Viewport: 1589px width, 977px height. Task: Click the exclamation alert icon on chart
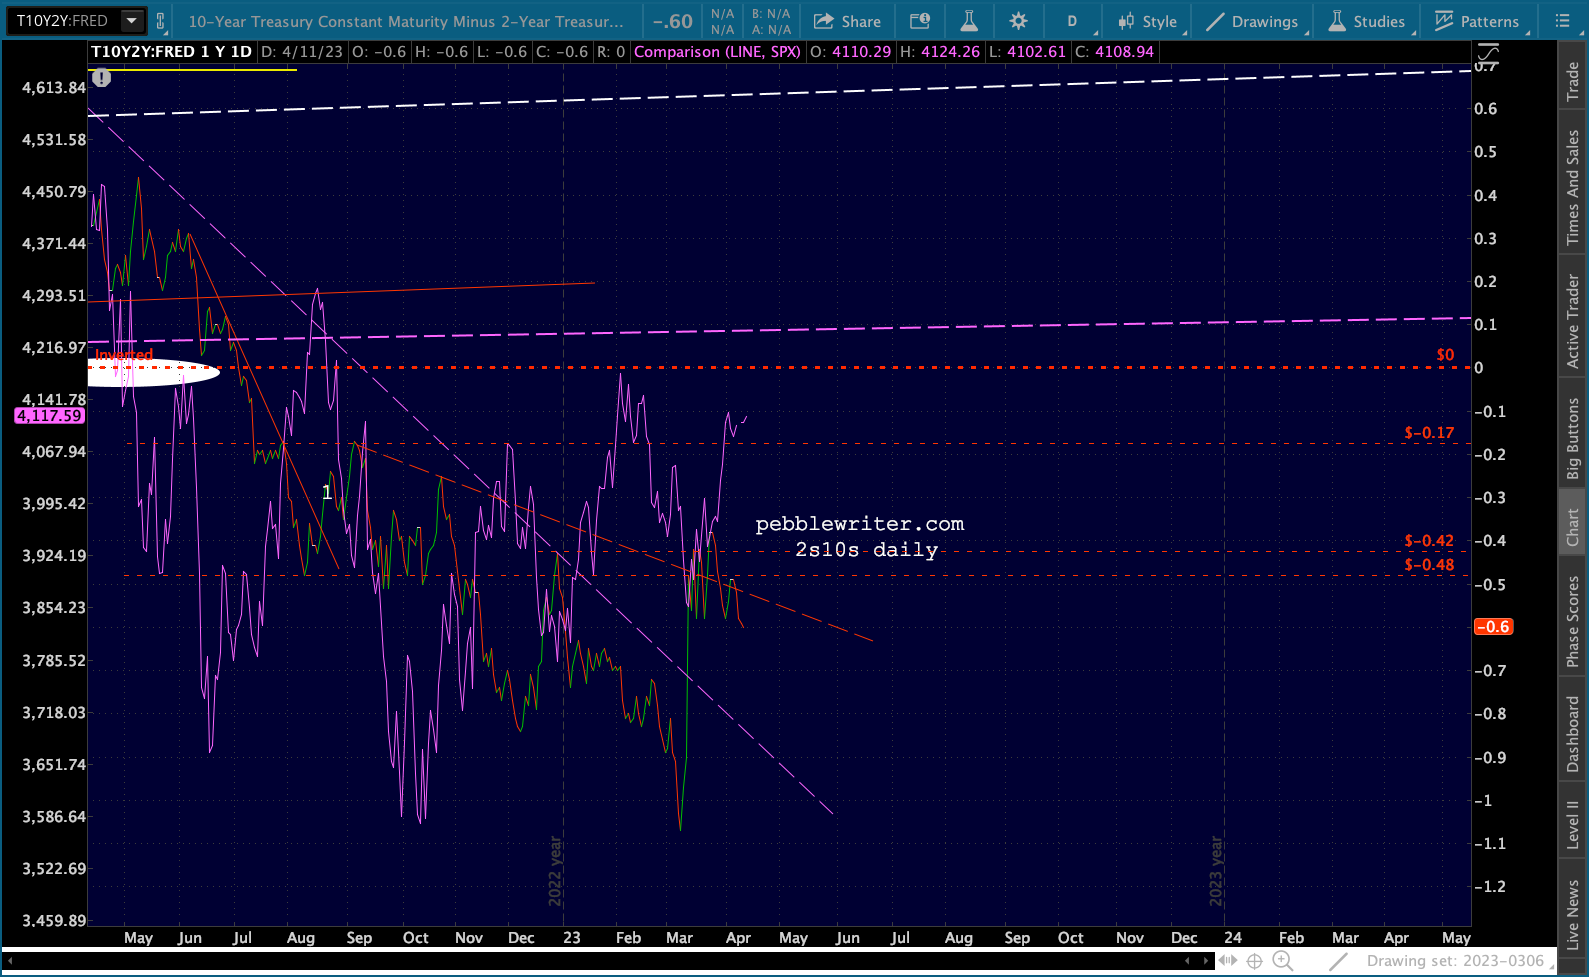101,77
